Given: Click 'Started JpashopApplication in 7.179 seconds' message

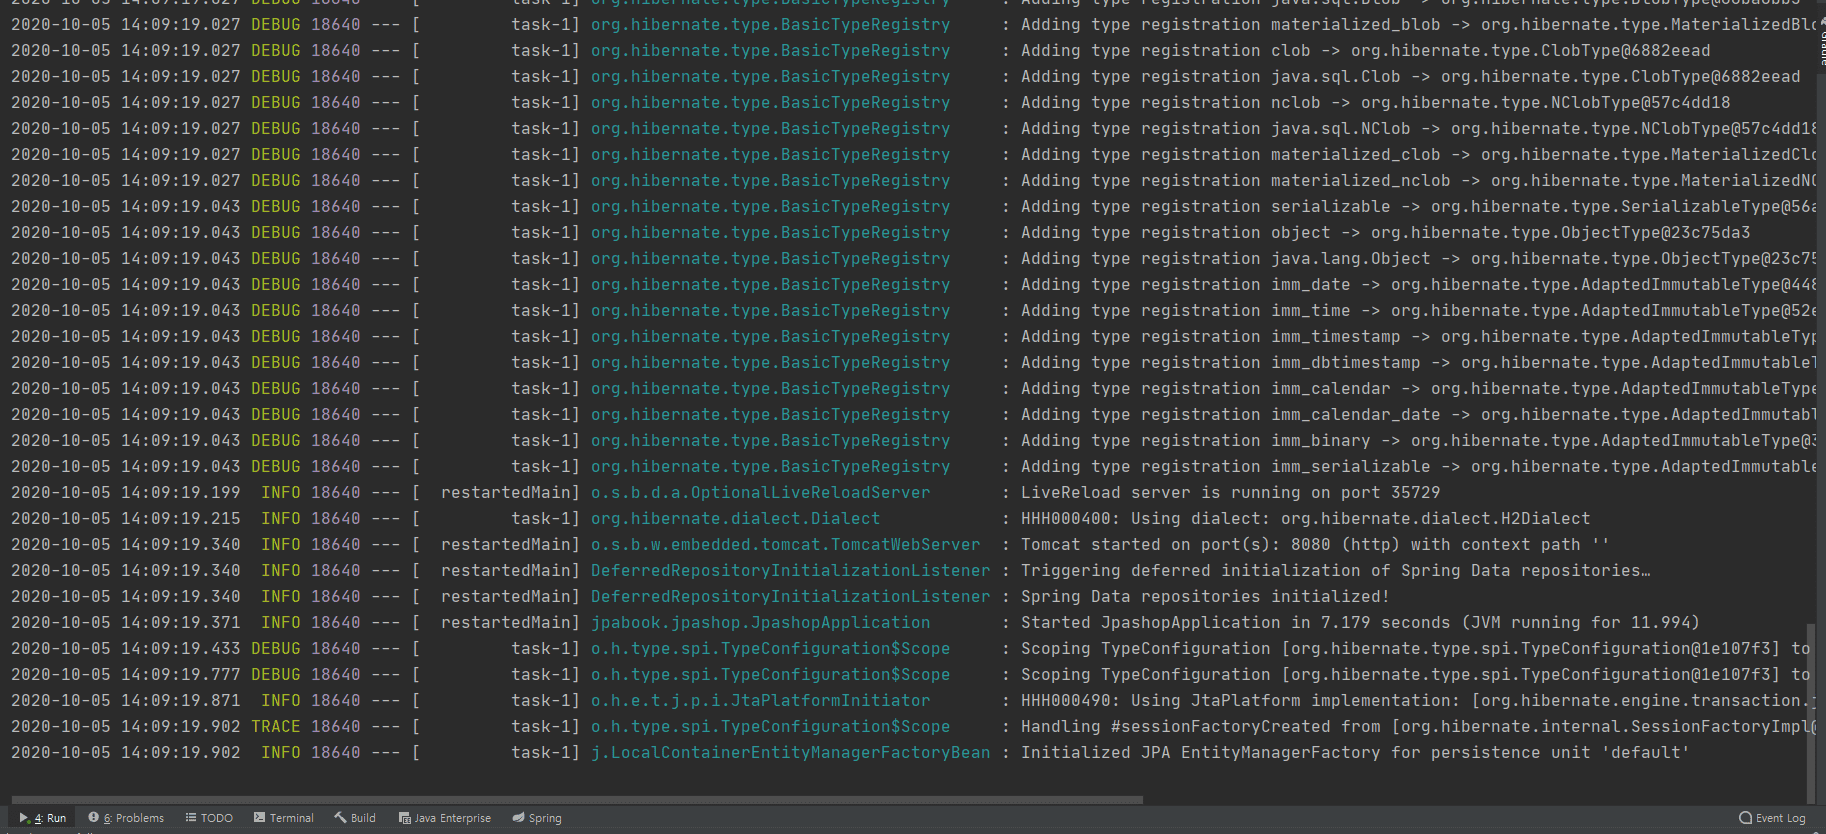Looking at the screenshot, I should (1360, 622).
